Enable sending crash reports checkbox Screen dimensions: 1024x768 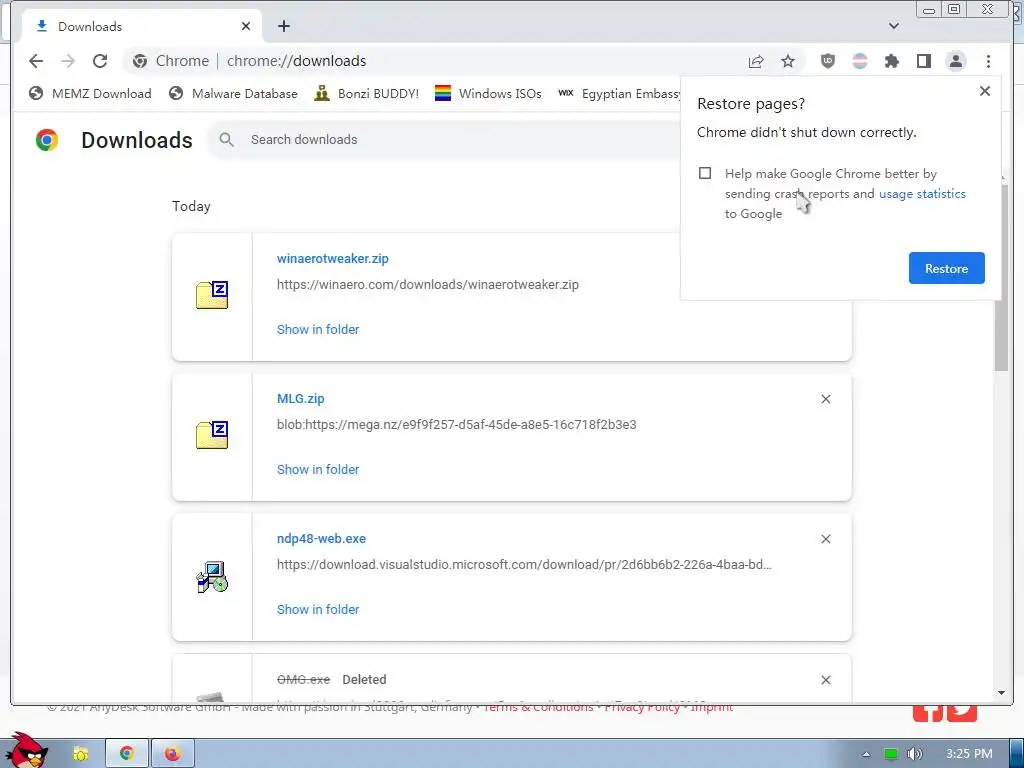(705, 173)
